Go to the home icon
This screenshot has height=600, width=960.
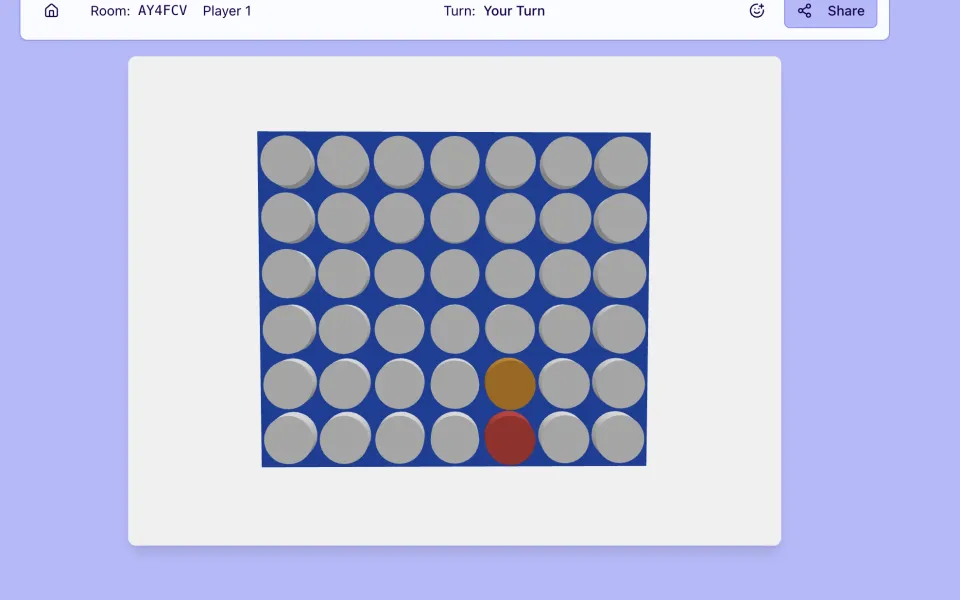tap(51, 10)
